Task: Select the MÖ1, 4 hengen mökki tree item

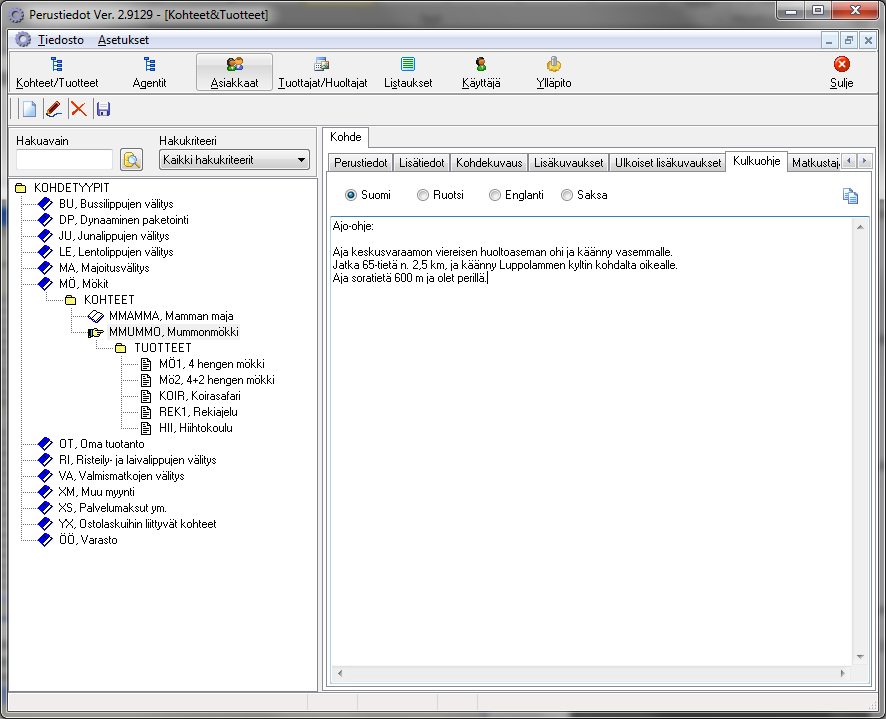Action: pyautogui.click(x=211, y=364)
